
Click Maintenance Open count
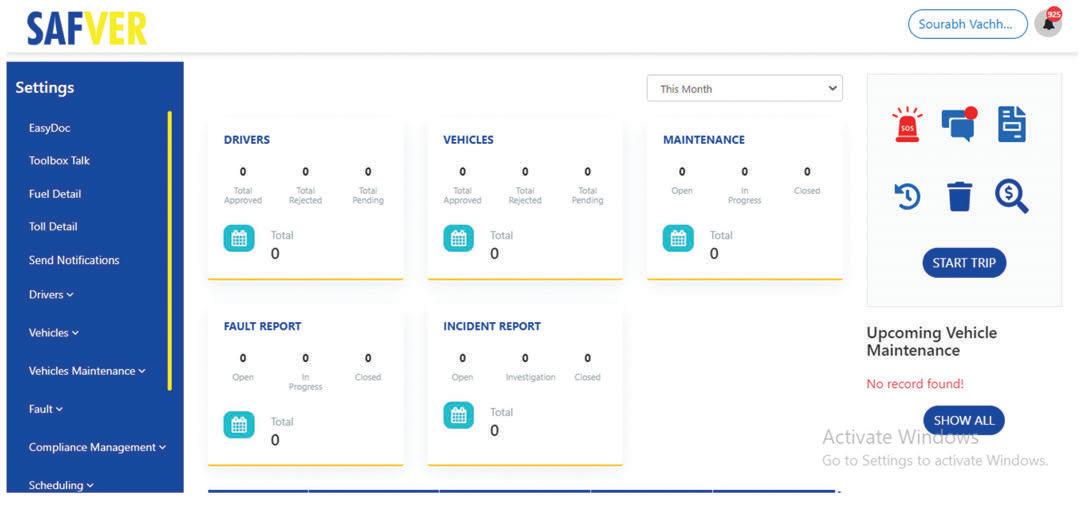click(682, 172)
